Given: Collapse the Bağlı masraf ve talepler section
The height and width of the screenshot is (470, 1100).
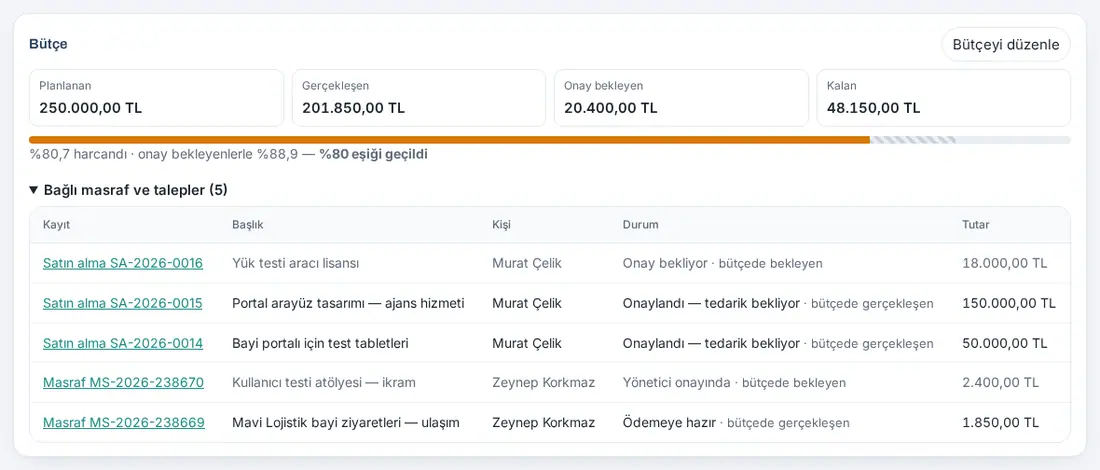Looking at the screenshot, I should click(x=128, y=190).
